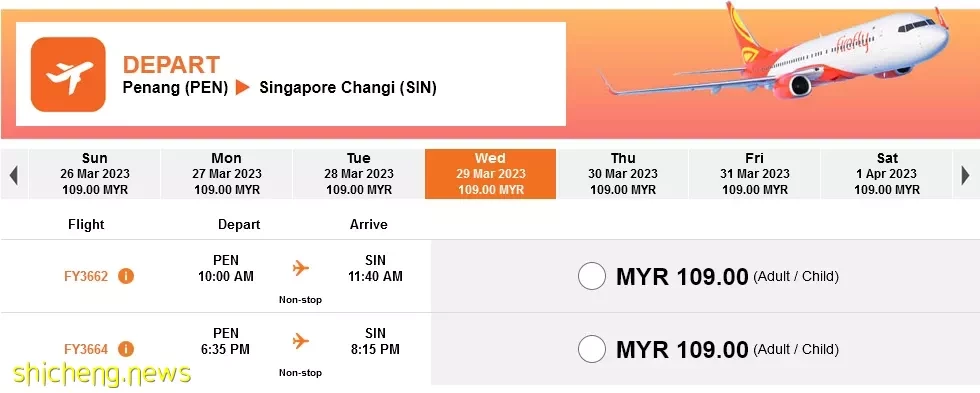This screenshot has width=980, height=393.
Task: Click the orange triangle between PEN and SIN
Action: [x=242, y=88]
